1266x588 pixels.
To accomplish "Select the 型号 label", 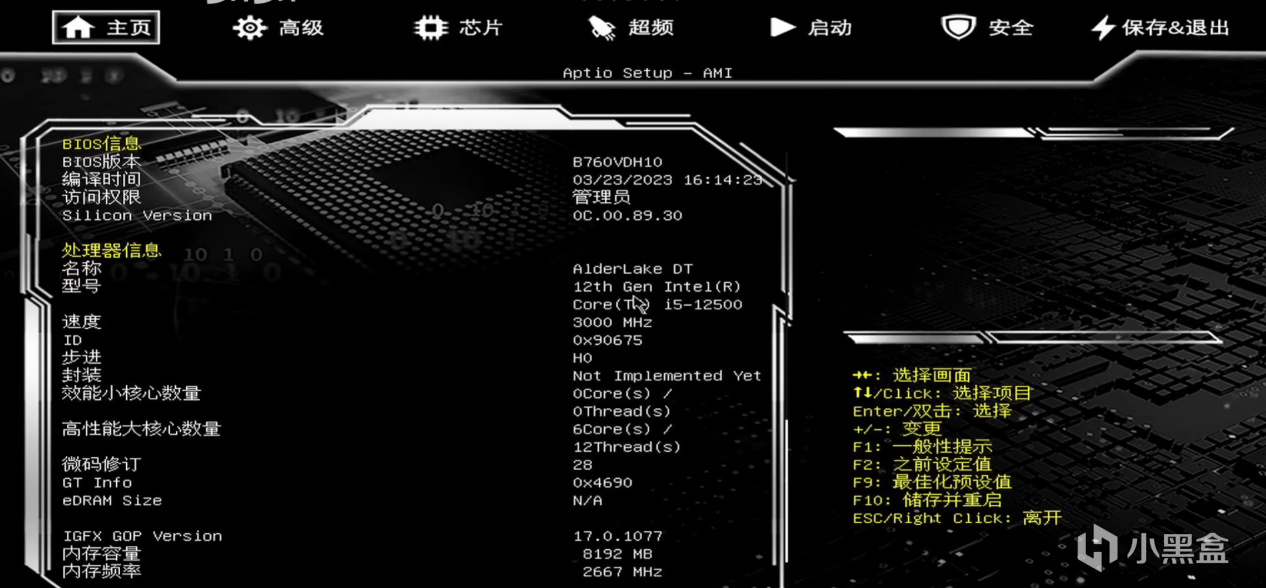I will [82, 287].
